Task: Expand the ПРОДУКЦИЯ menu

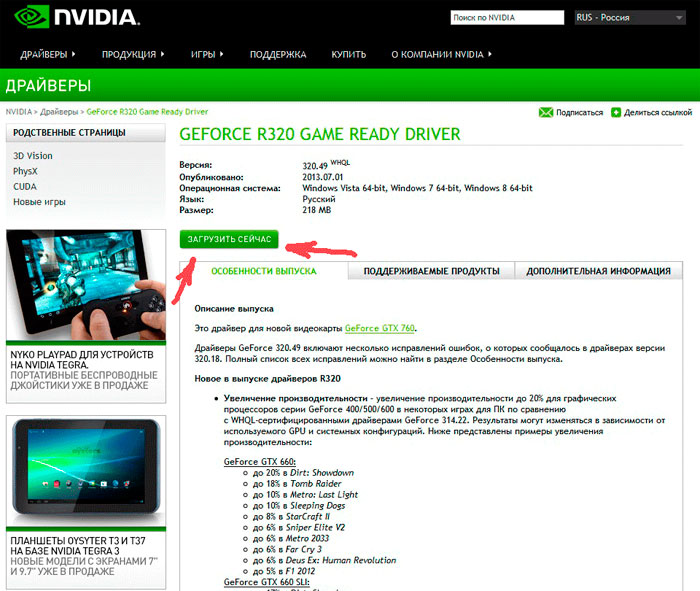Action: pyautogui.click(x=133, y=54)
